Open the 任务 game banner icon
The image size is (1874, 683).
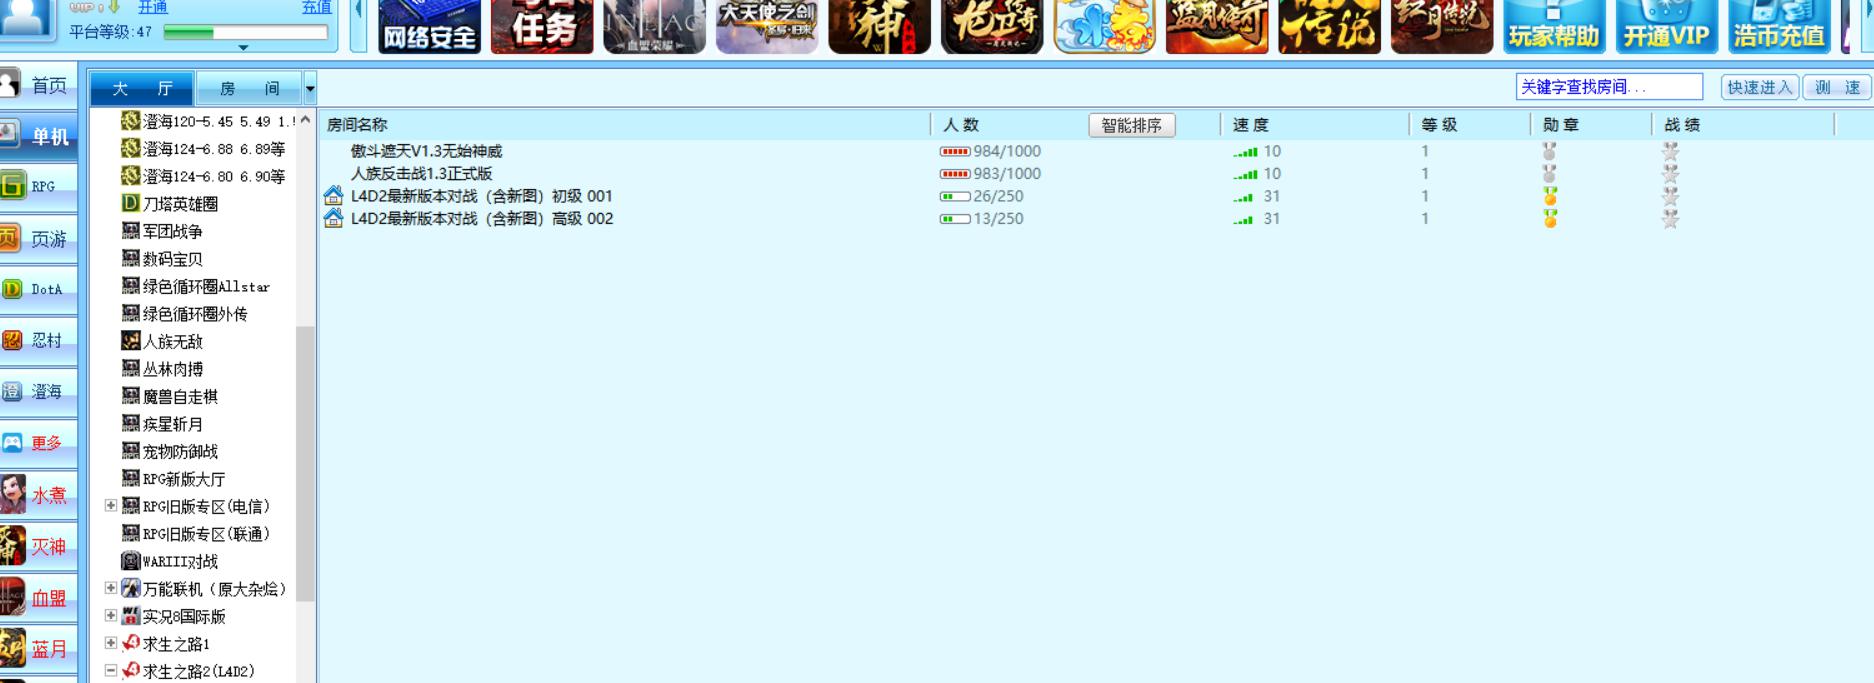click(542, 26)
